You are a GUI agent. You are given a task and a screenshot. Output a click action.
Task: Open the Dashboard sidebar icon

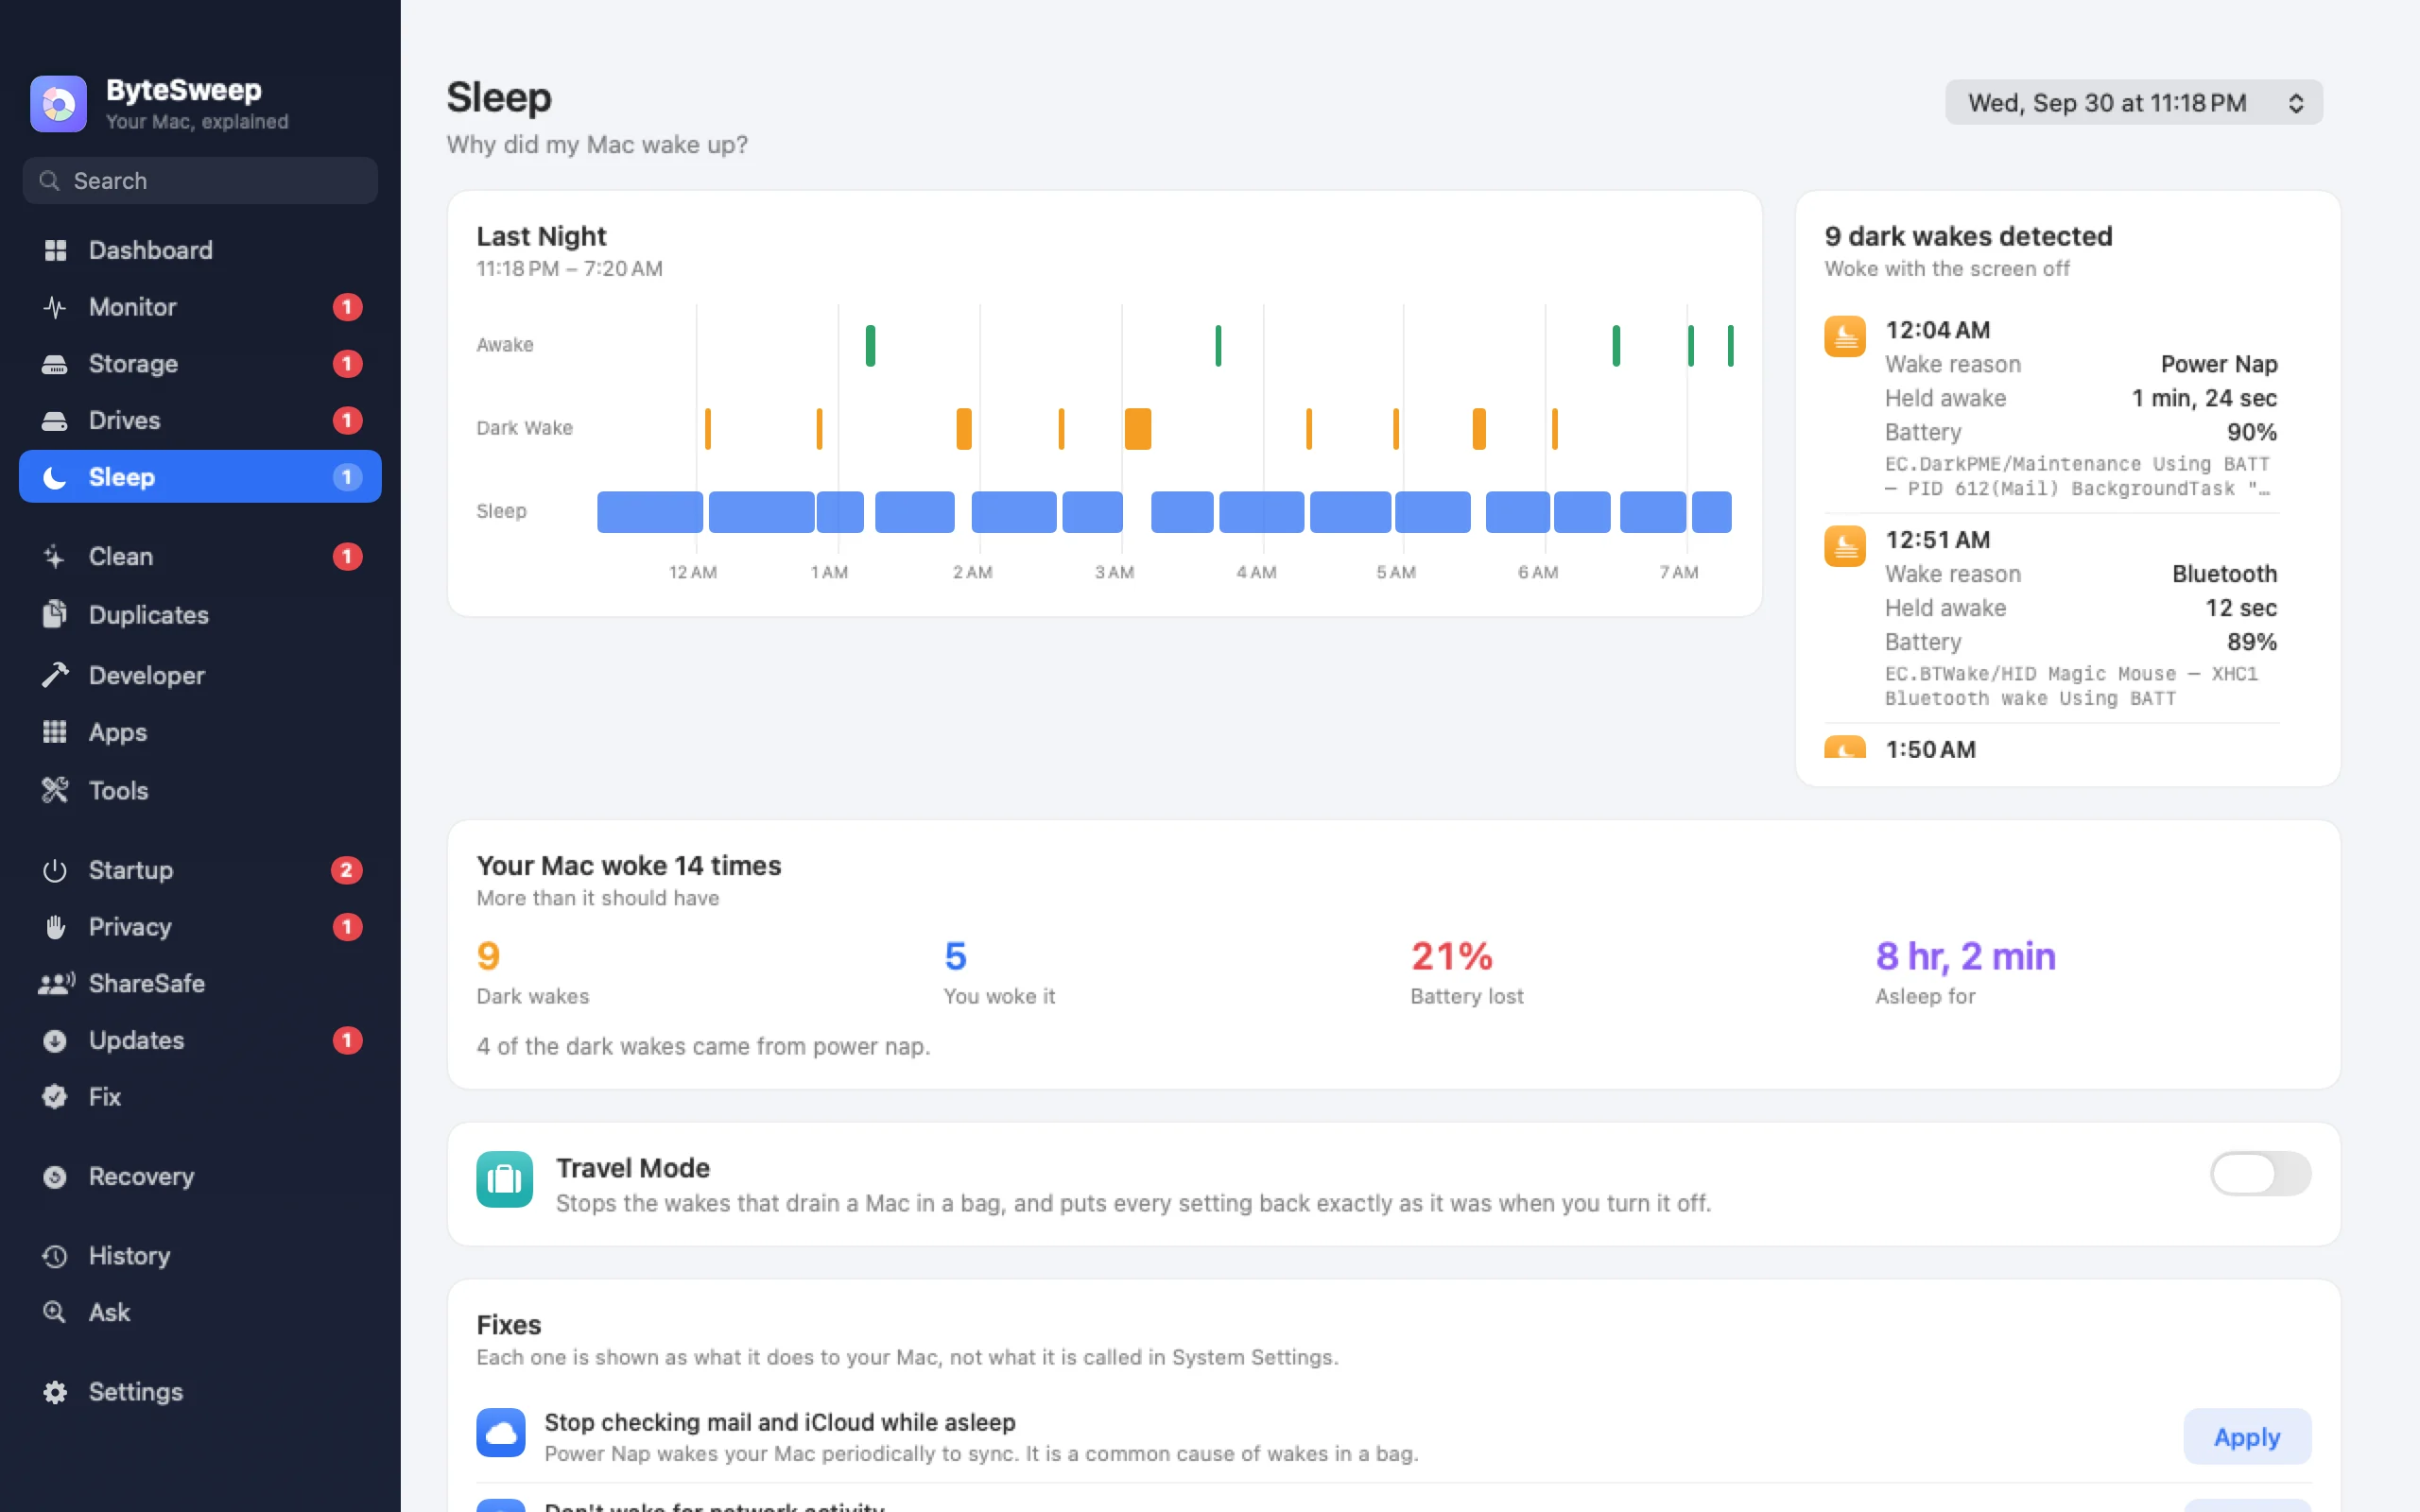[x=55, y=250]
